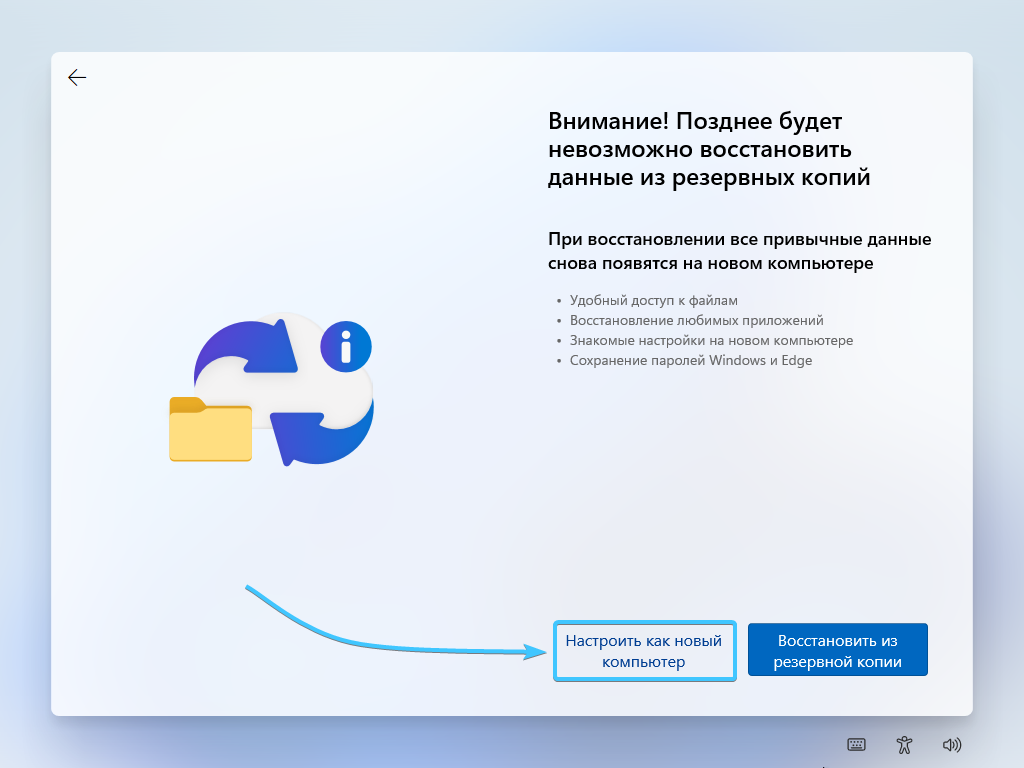Screen dimensions: 1024x768
Task: Open the on-screen keyboard icon
Action: [x=856, y=744]
